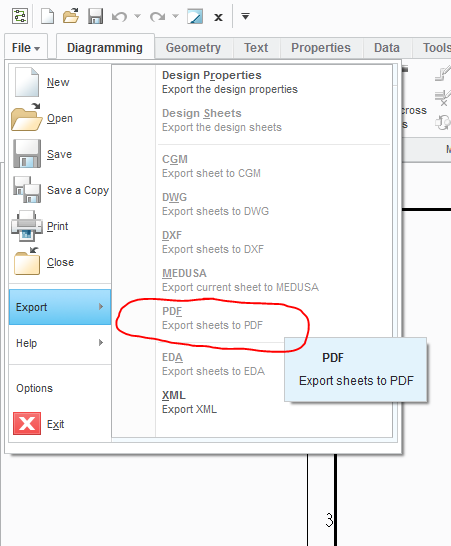Click the File menu button
The image size is (451, 546).
pyautogui.click(x=26, y=48)
